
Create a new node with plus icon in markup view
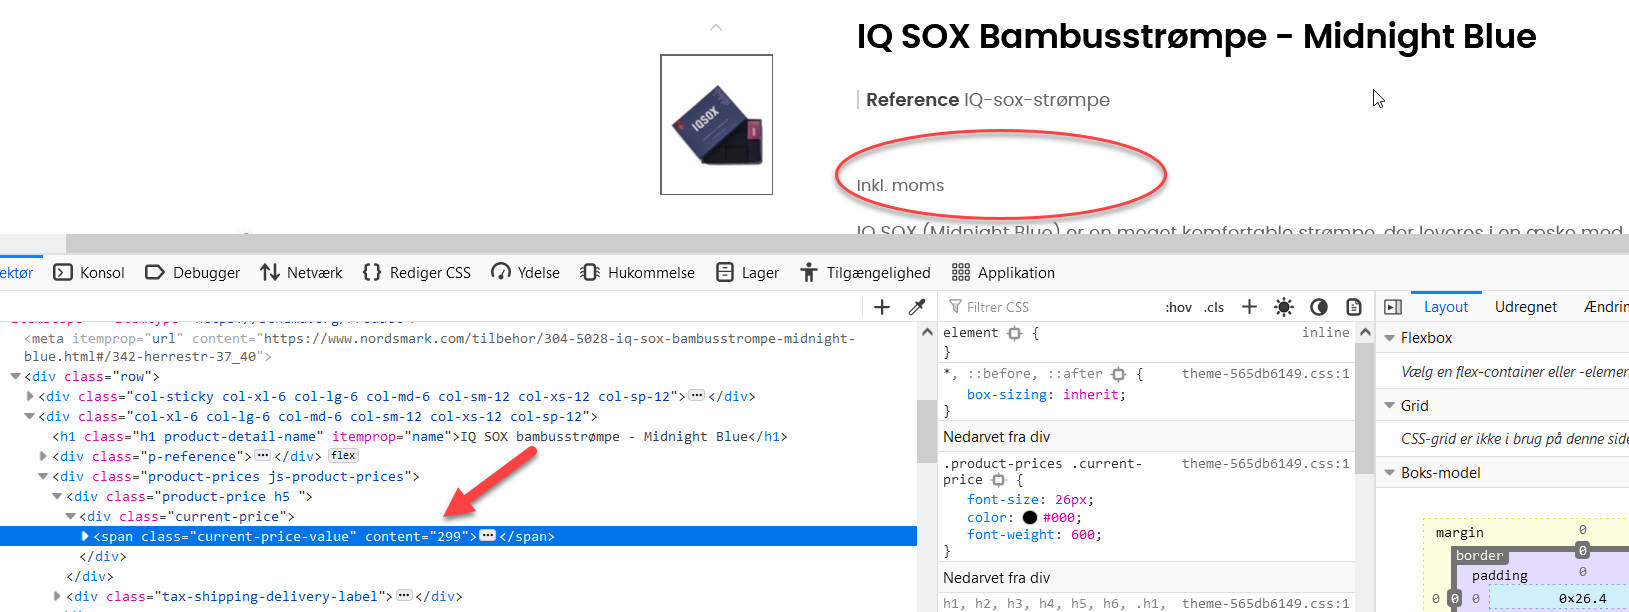coord(882,307)
